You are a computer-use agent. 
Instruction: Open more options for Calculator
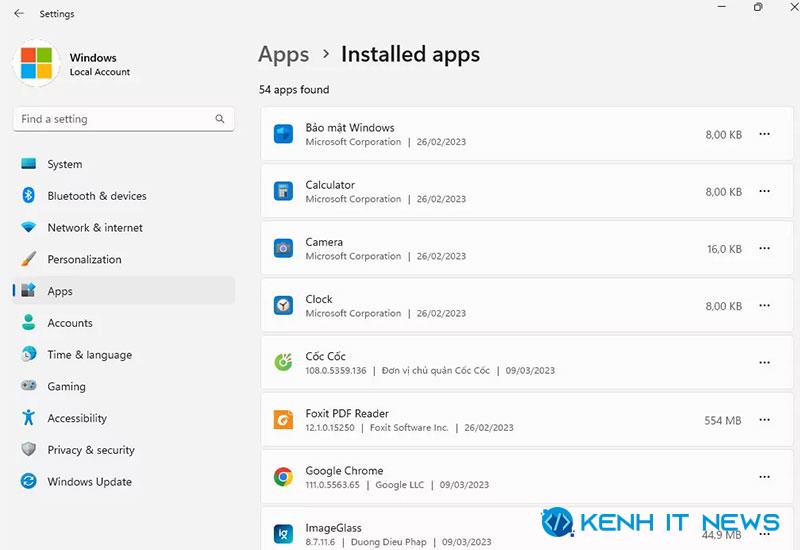(764, 191)
